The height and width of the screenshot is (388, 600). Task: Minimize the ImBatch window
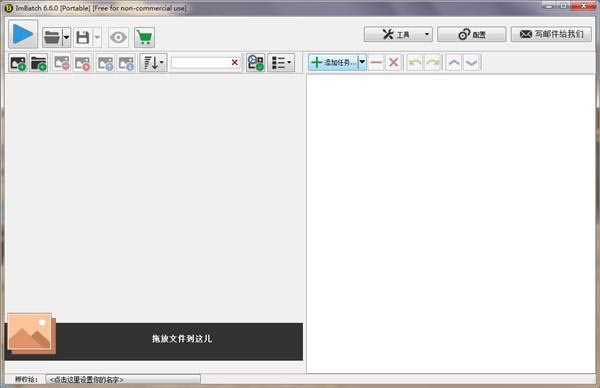pyautogui.click(x=549, y=5)
